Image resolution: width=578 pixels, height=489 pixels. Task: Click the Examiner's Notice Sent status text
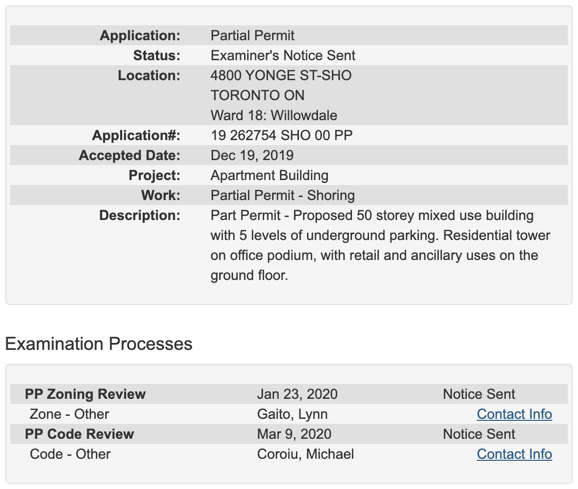click(283, 55)
